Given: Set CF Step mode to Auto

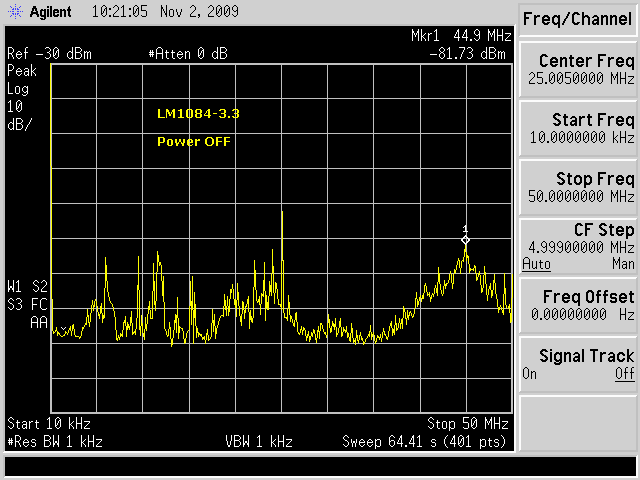Looking at the screenshot, I should point(536,264).
